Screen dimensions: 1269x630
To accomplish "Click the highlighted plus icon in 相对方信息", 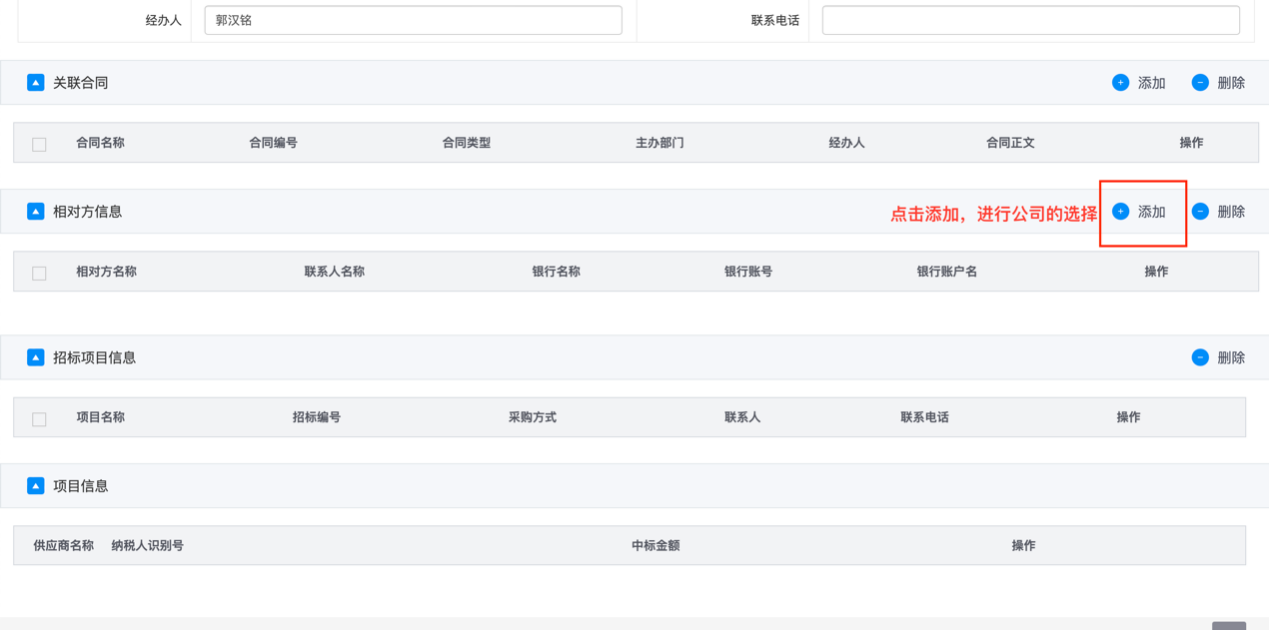I will pos(1120,211).
